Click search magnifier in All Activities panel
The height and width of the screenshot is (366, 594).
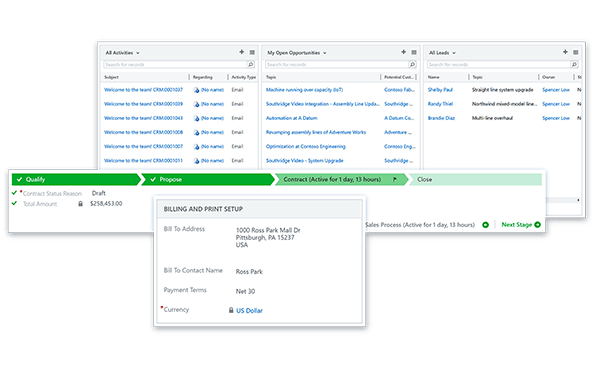(250, 64)
